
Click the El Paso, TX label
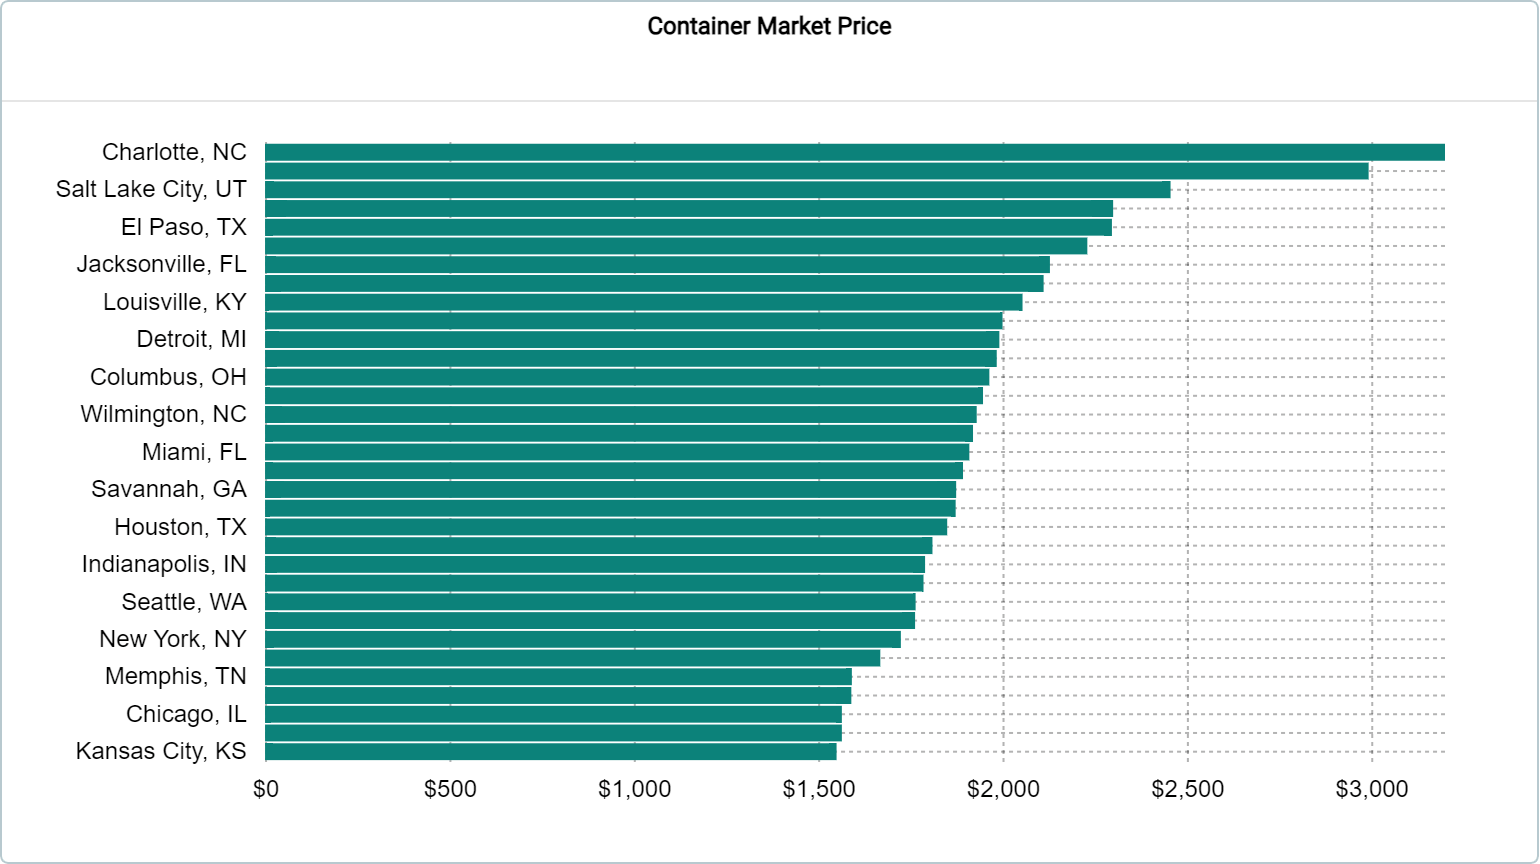(x=184, y=227)
